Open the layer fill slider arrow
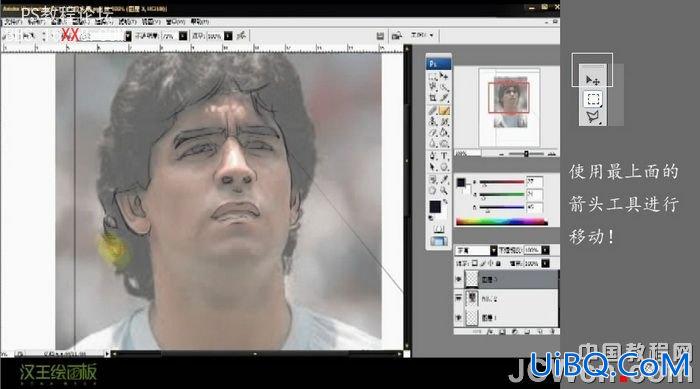This screenshot has height=389, width=700. [x=545, y=264]
